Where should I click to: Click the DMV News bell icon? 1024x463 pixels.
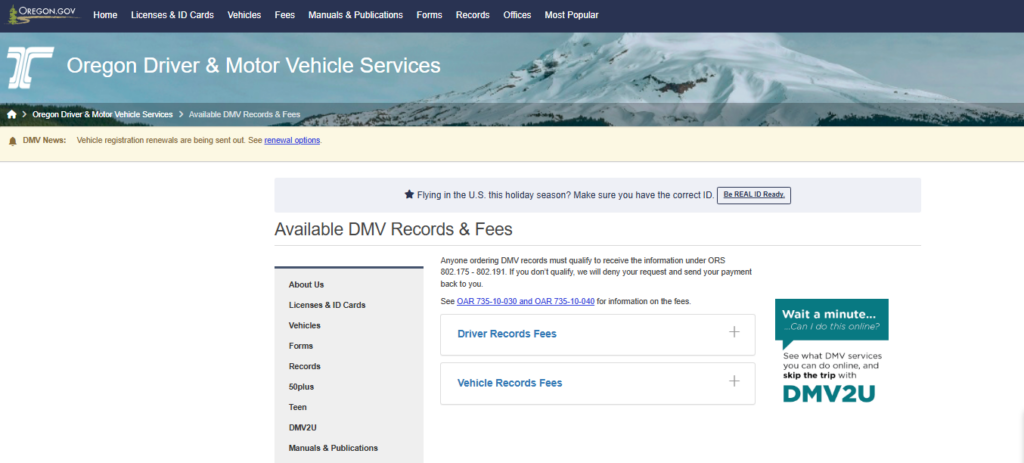pos(12,141)
